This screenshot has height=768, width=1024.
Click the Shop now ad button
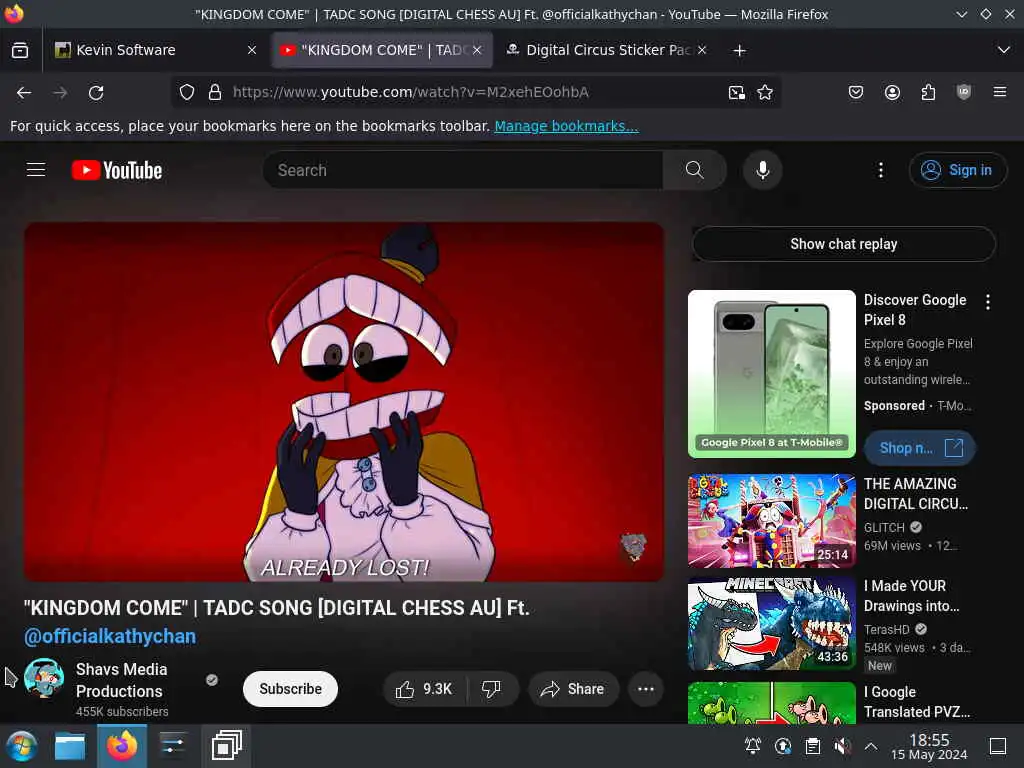click(920, 448)
